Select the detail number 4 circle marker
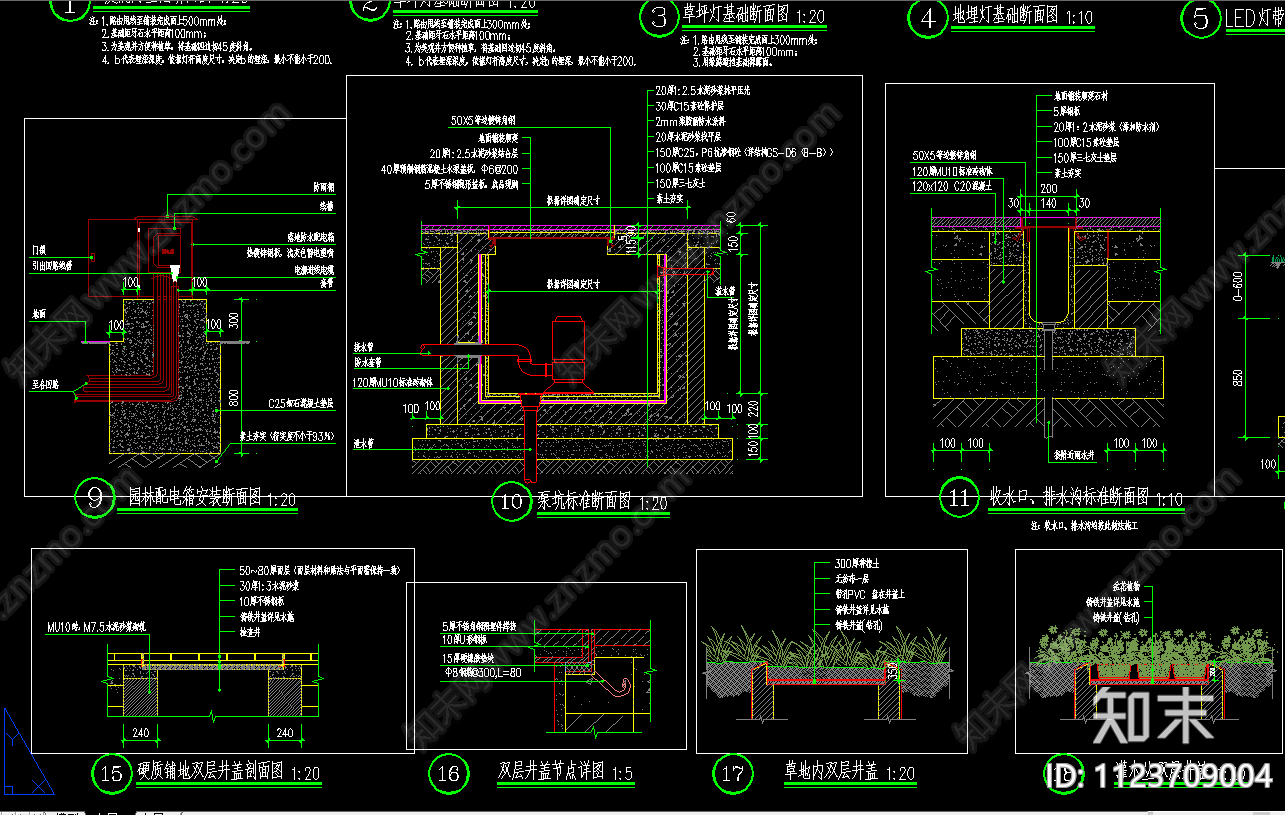 tap(929, 17)
